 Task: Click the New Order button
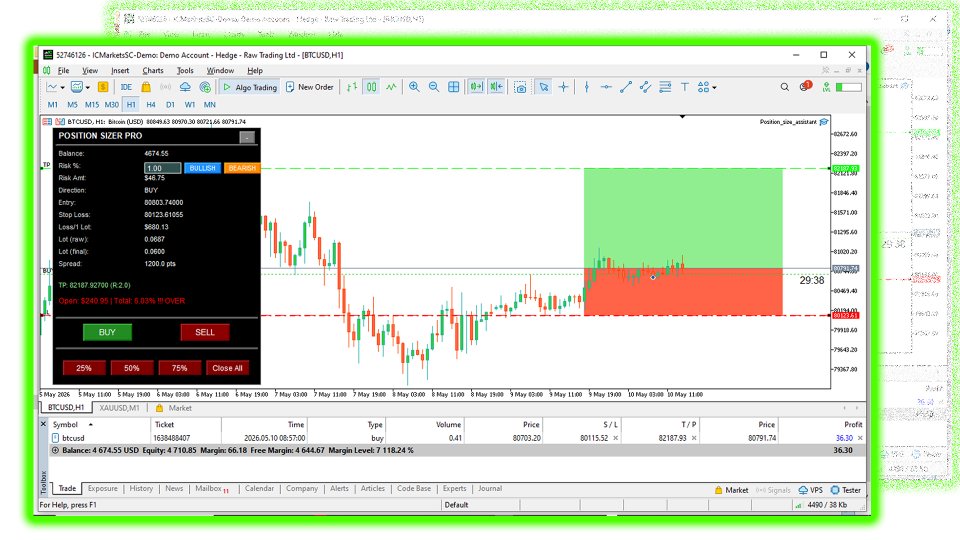coord(310,87)
